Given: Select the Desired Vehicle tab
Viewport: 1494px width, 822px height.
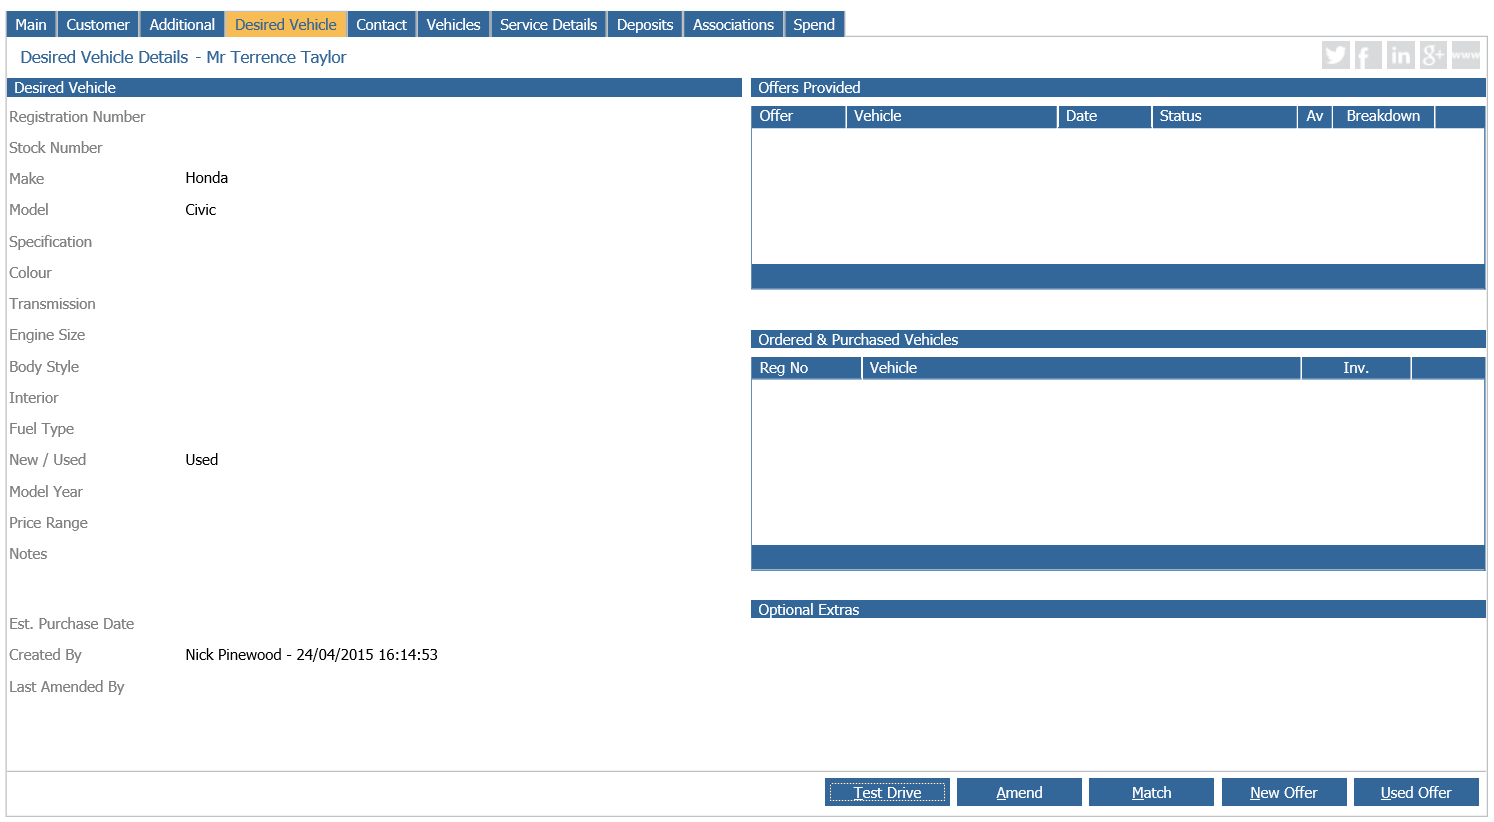Looking at the screenshot, I should point(286,24).
